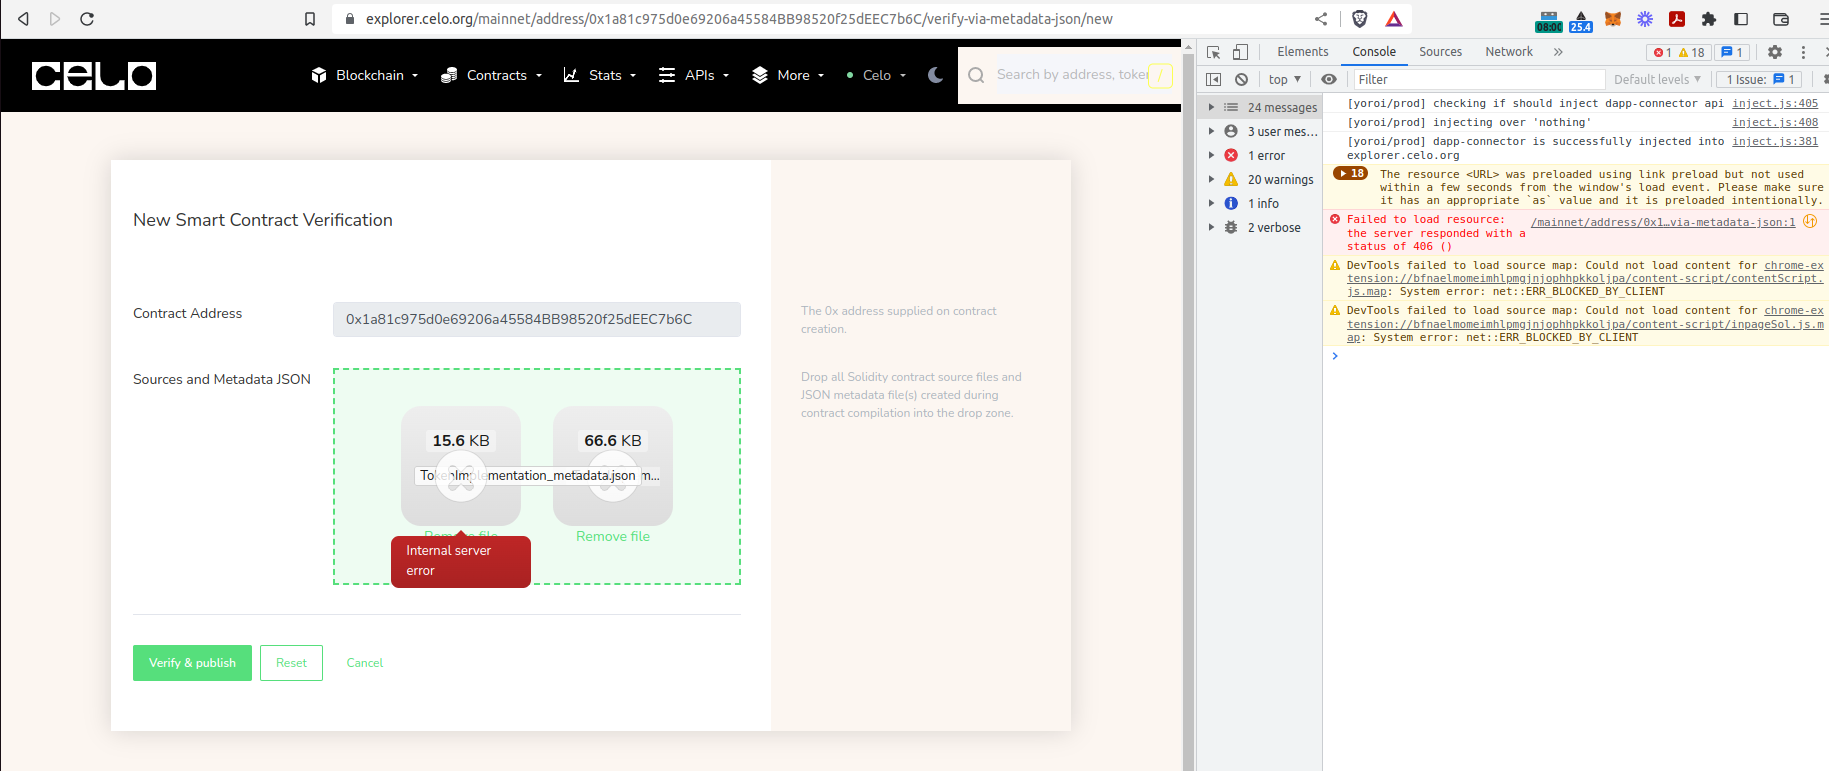Toggle live expression eye icon
The image size is (1829, 771).
coord(1329,79)
